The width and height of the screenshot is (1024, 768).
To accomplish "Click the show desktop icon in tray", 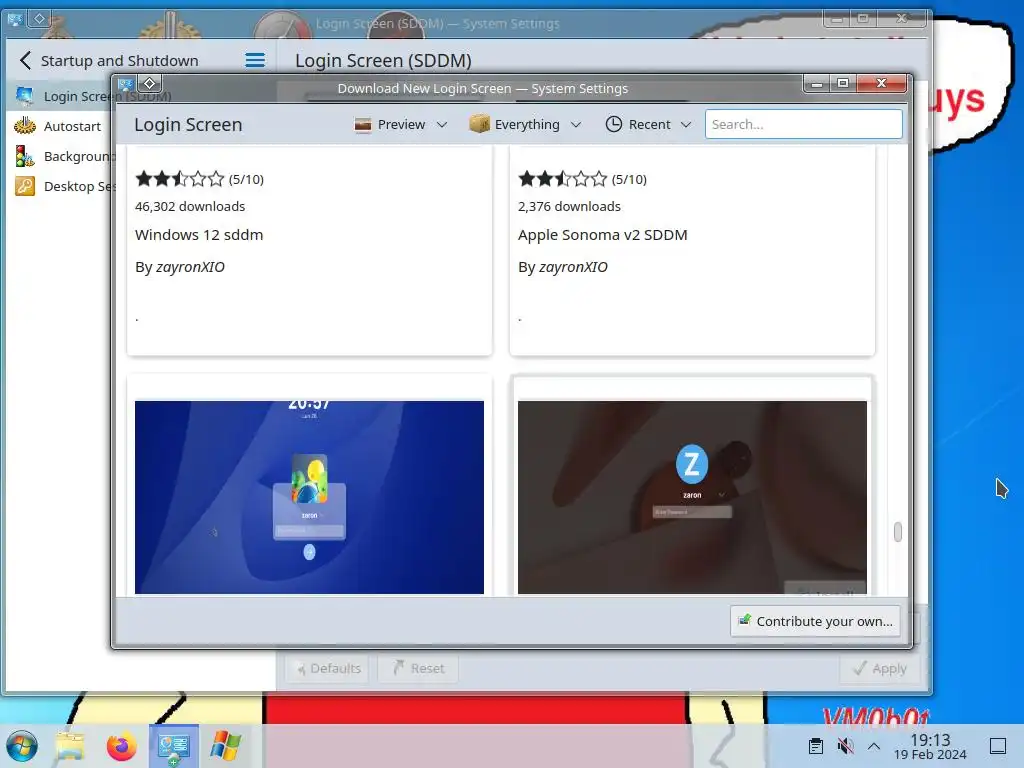I will click(998, 746).
